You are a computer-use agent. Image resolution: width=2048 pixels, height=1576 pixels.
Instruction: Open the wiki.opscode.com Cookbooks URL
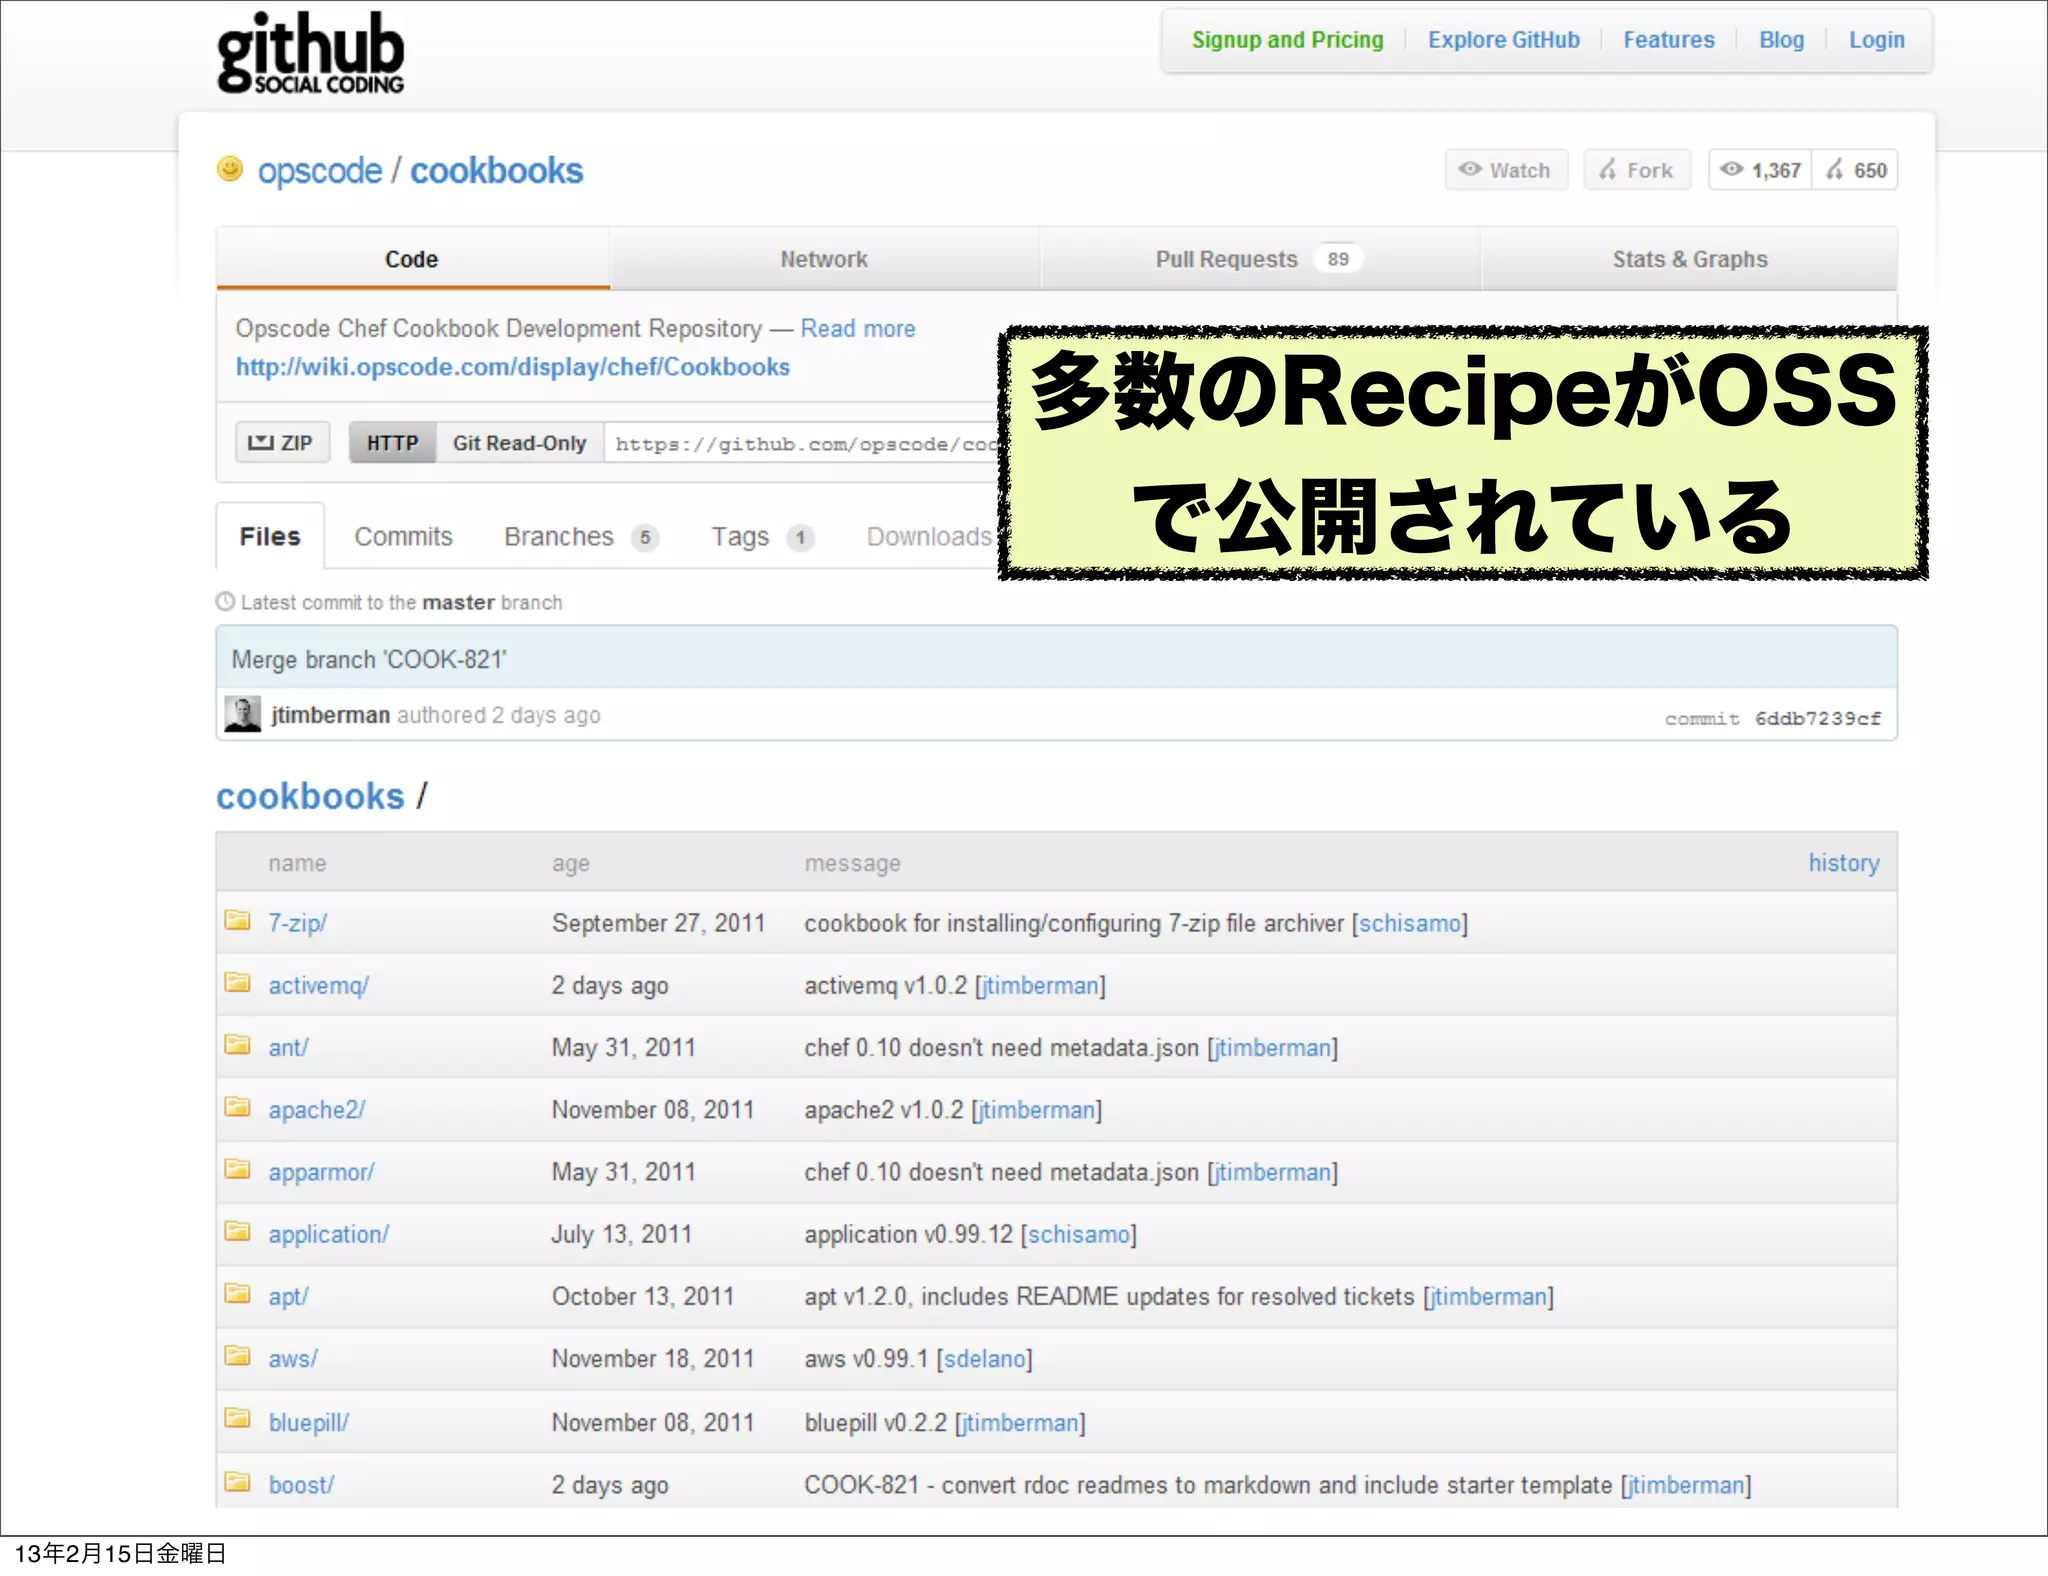pos(512,367)
